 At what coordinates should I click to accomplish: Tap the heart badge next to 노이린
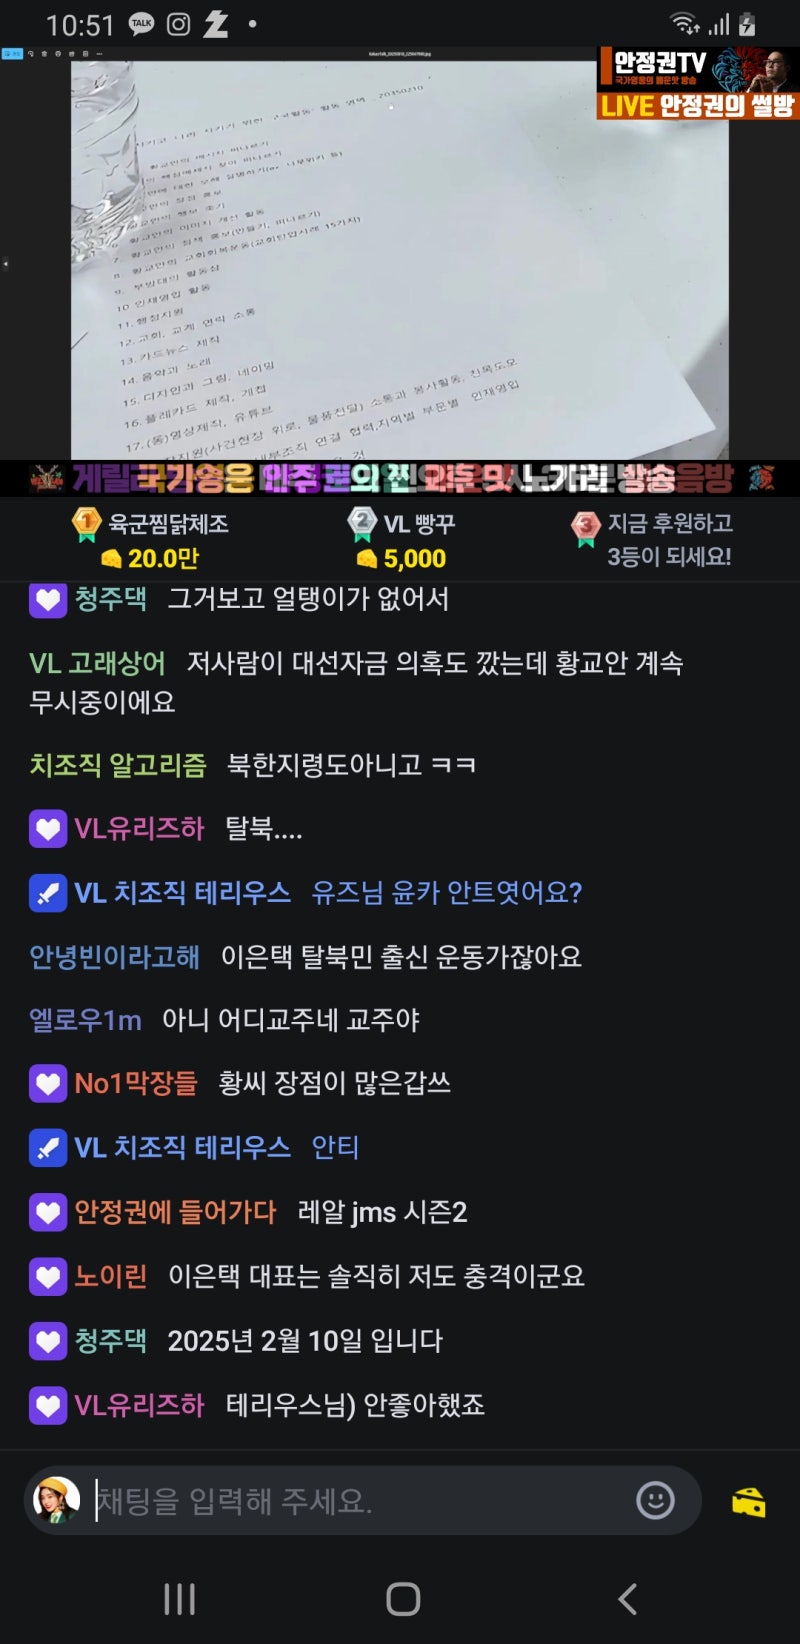pyautogui.click(x=48, y=1277)
